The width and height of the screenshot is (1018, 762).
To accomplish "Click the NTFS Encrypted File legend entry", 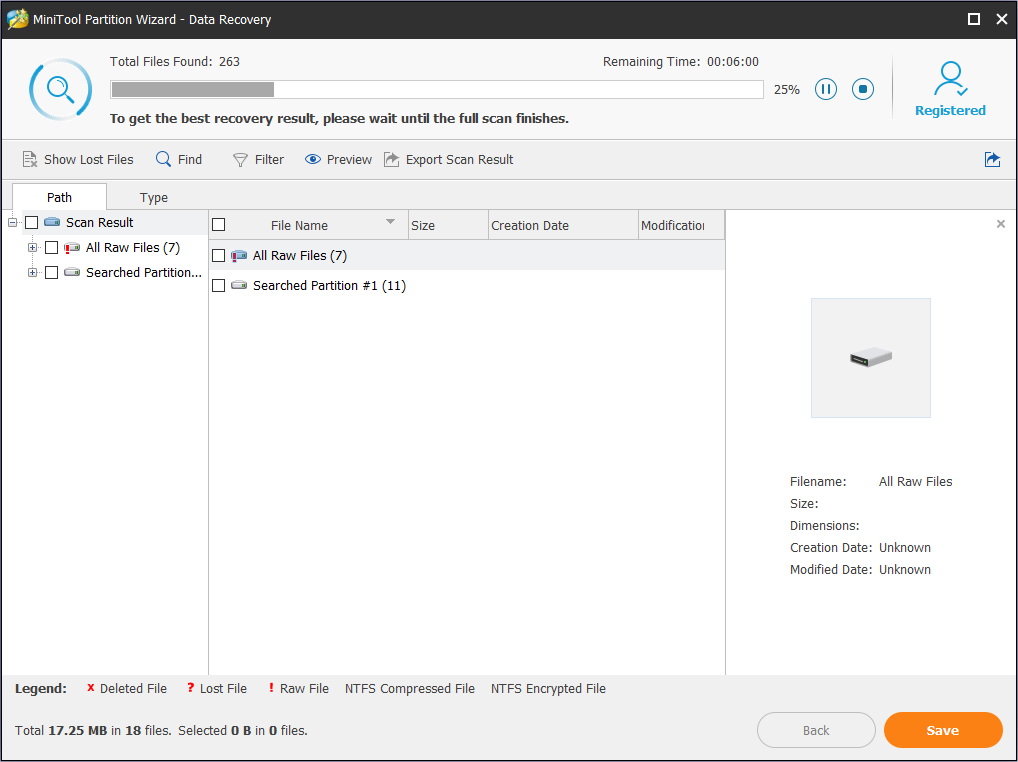I will [548, 689].
